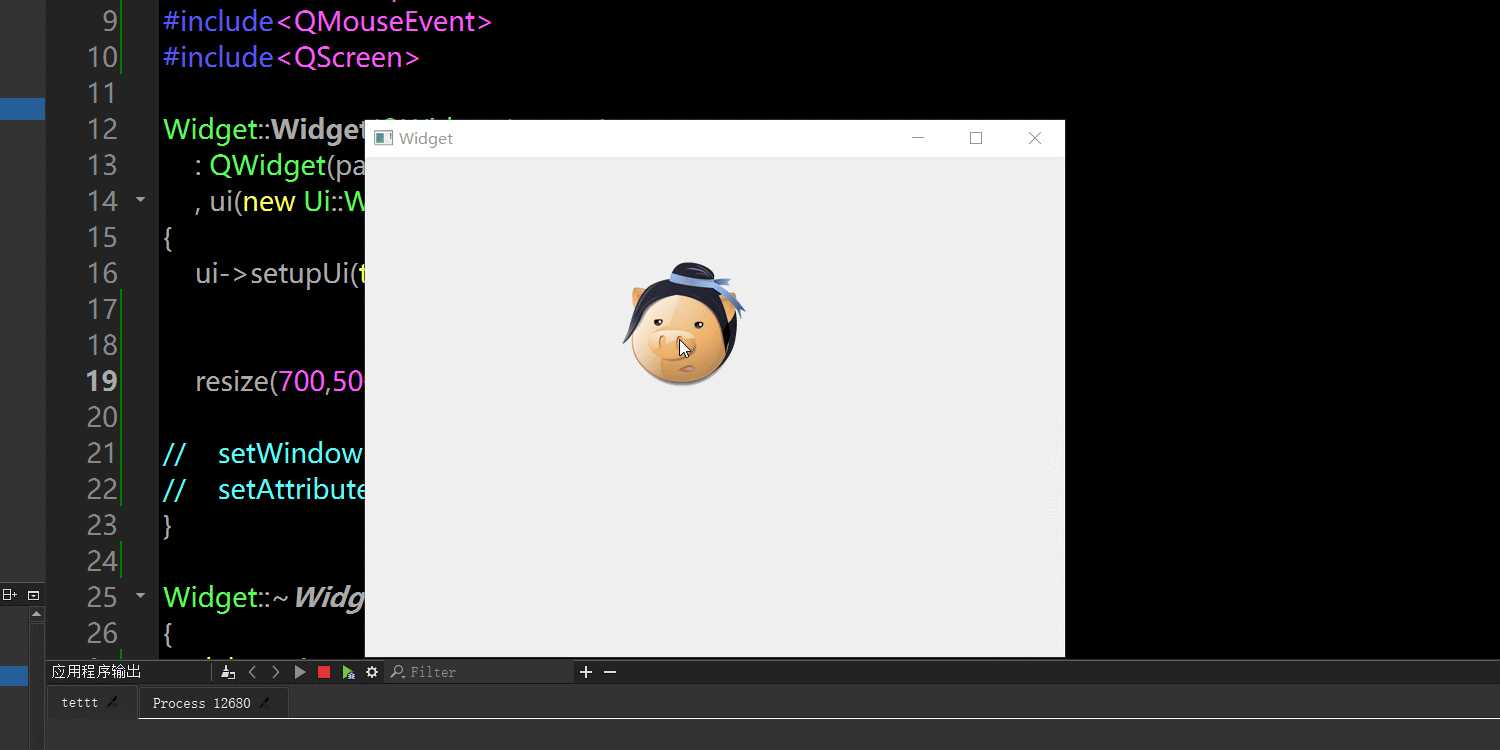The width and height of the screenshot is (1500, 750).
Task: Click the 应用程序输出 pane title
Action: pos(97,672)
